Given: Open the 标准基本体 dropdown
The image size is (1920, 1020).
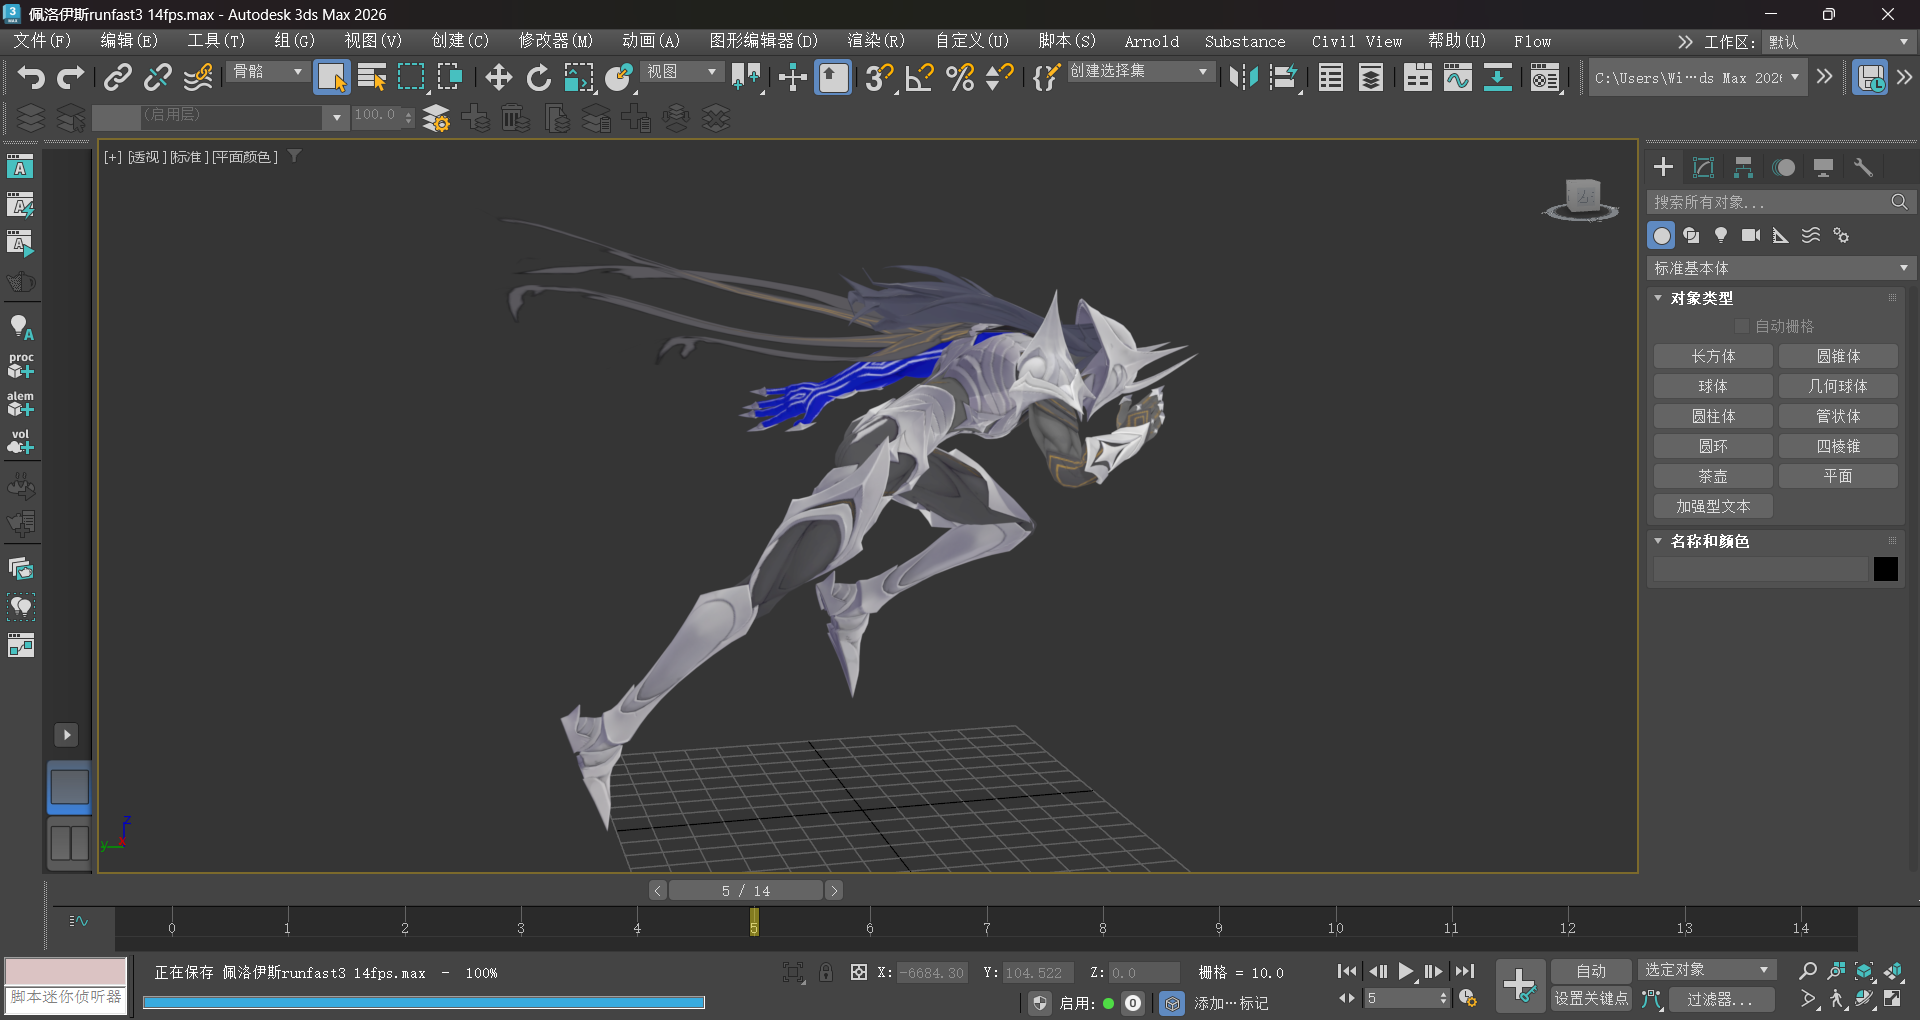Looking at the screenshot, I should click(x=1781, y=268).
